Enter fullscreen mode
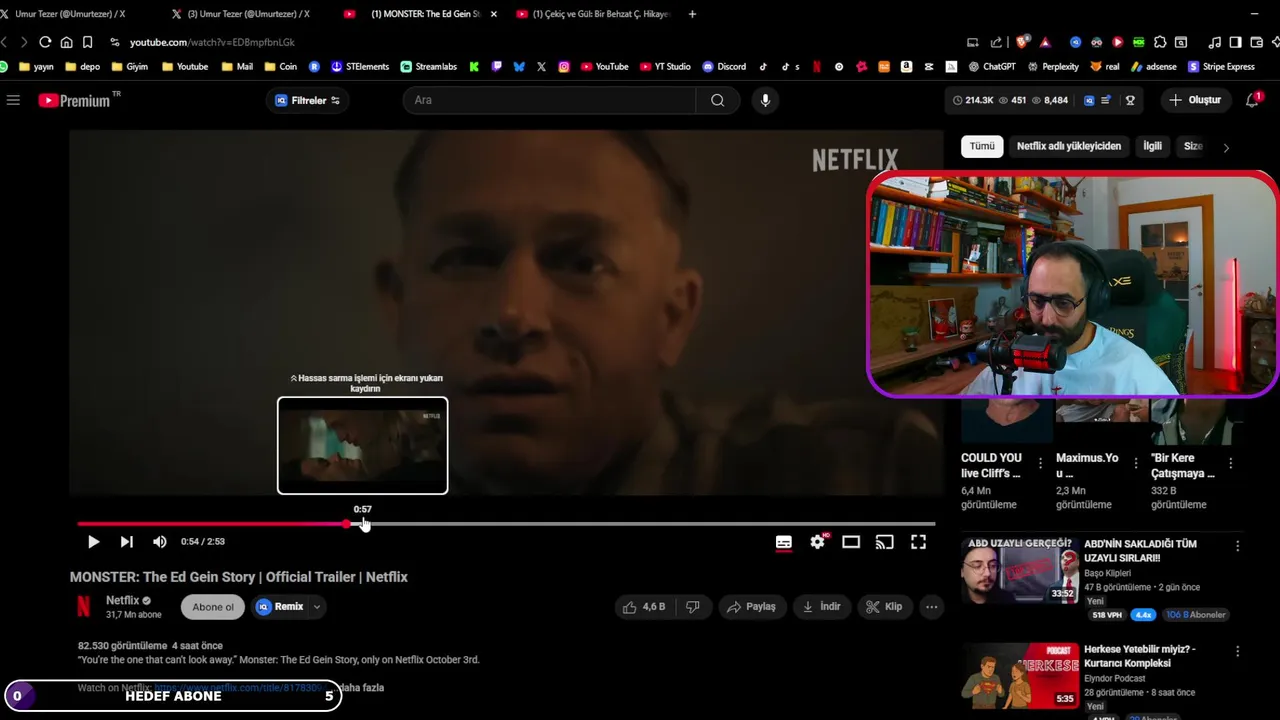 918,542
